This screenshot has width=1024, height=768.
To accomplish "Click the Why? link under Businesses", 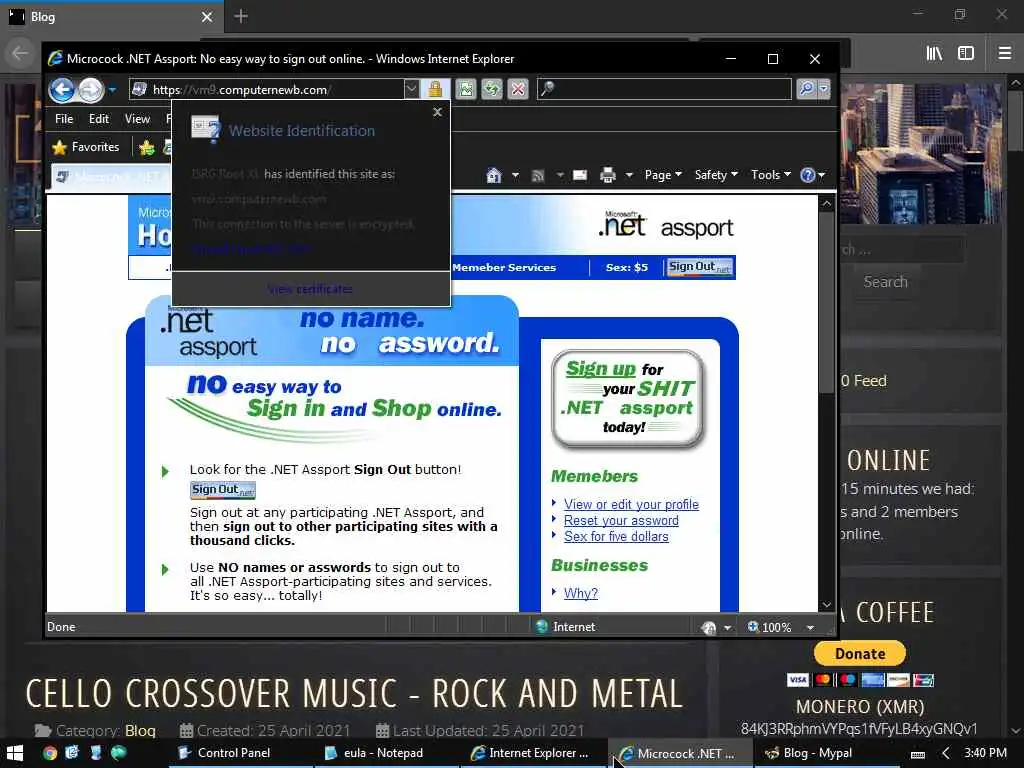I will click(581, 593).
